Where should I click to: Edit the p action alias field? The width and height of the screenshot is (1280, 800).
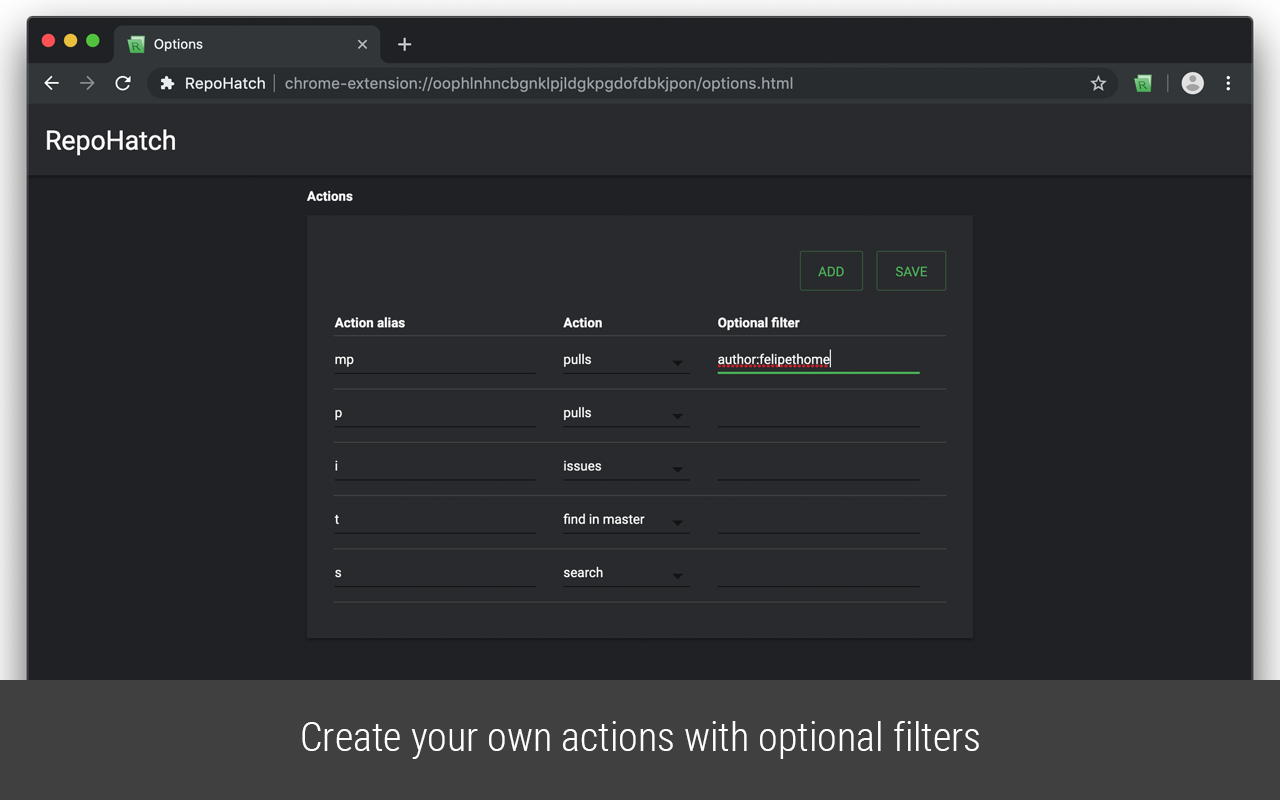pyautogui.click(x=435, y=413)
